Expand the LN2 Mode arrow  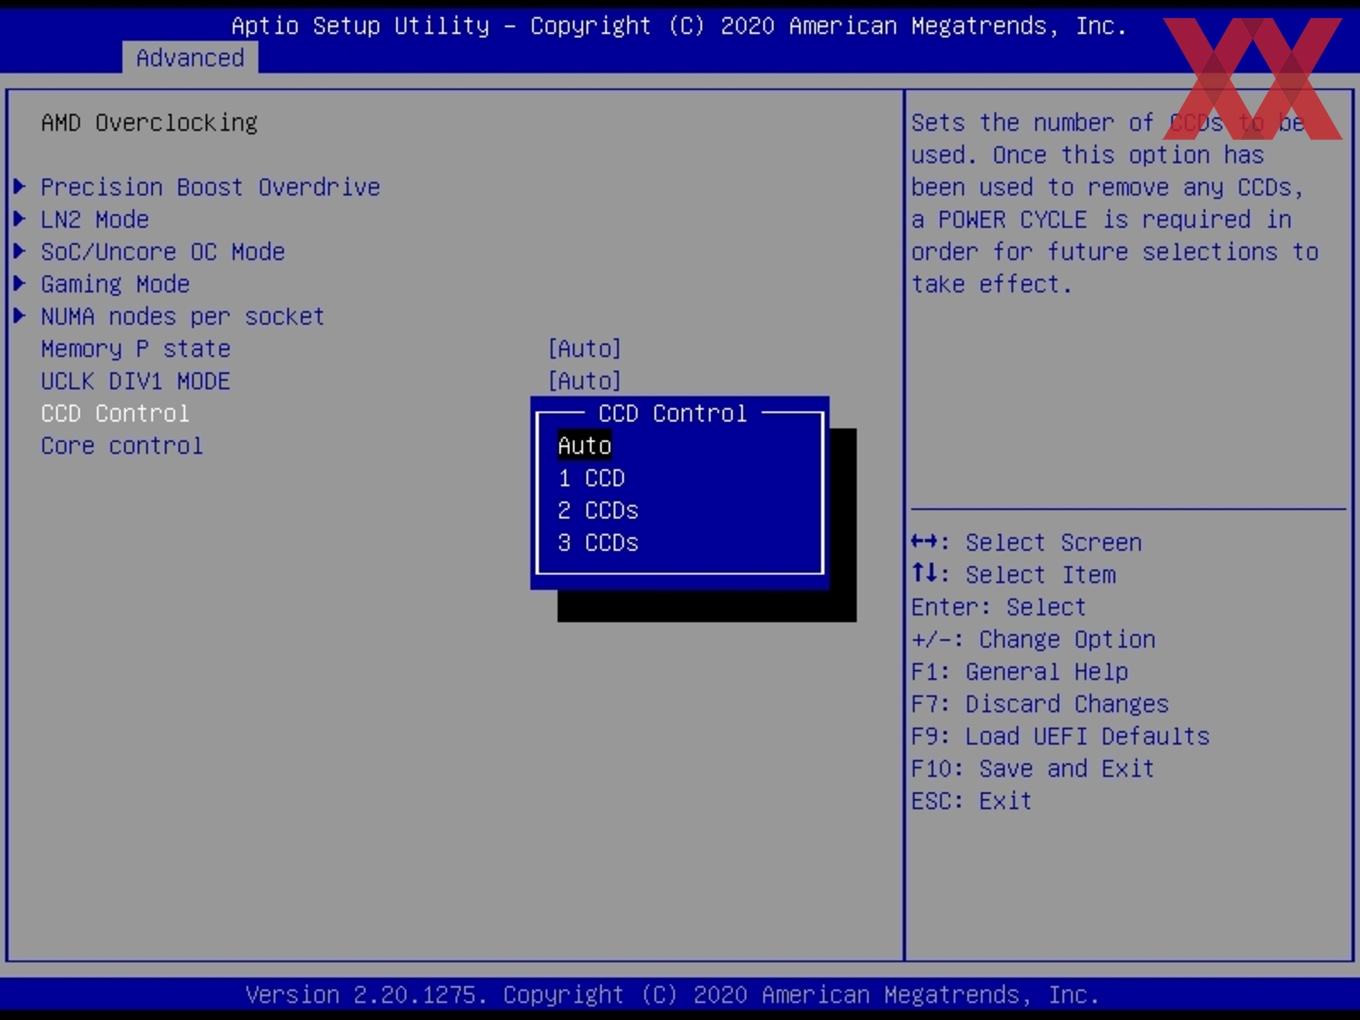pos(19,218)
